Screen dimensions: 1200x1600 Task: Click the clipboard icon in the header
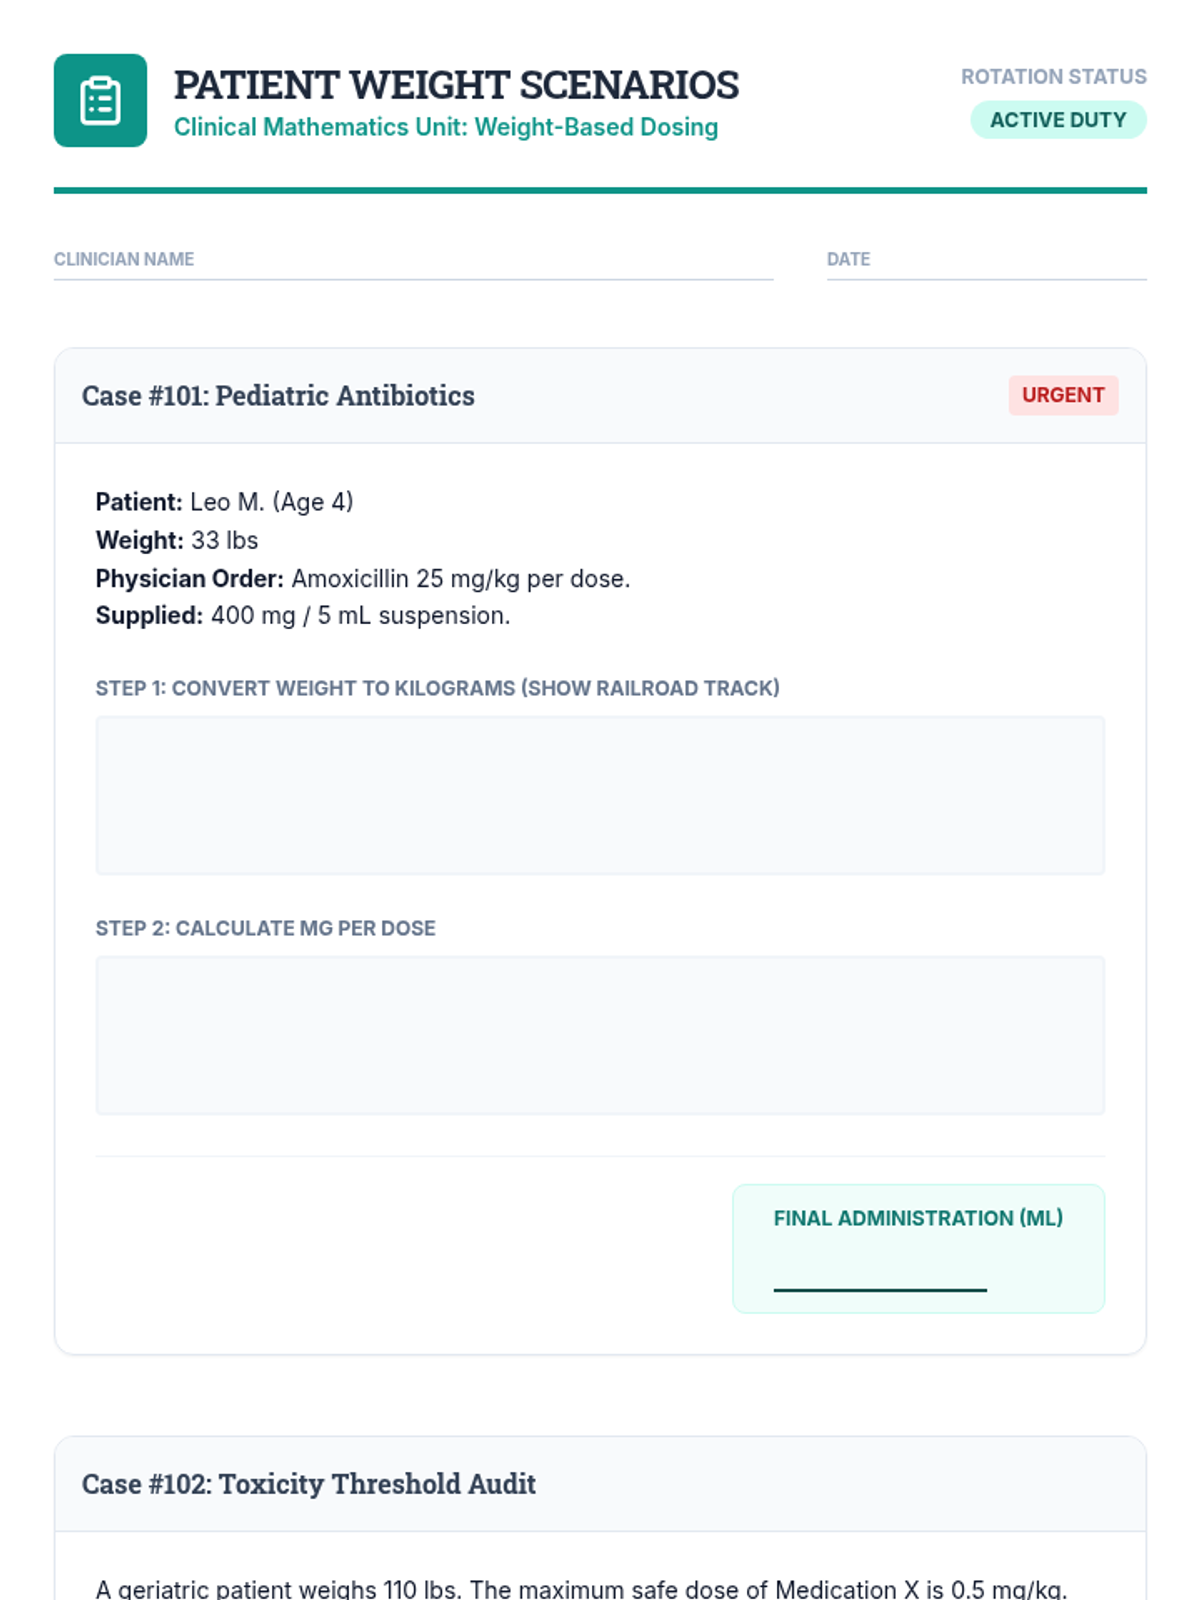(100, 100)
